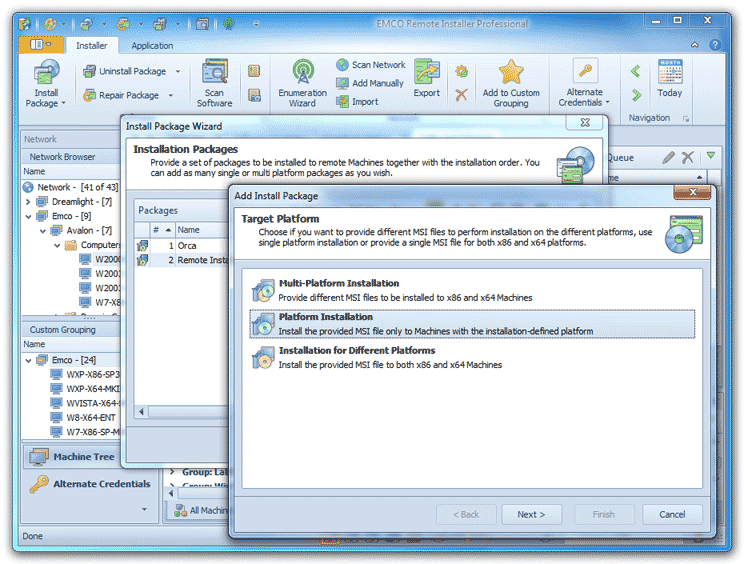This screenshot has height=564, width=744.
Task: Select Installation for Different Platforms option
Action: coord(472,358)
